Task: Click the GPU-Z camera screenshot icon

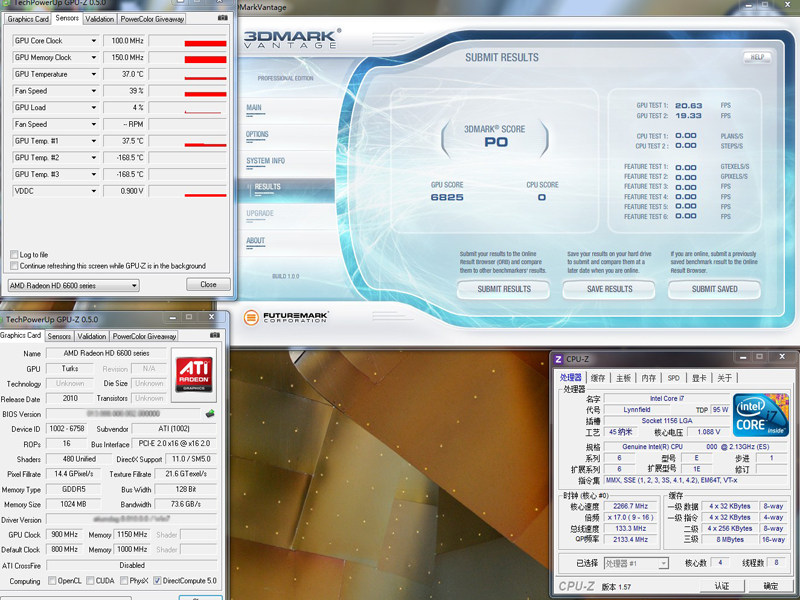Action: coord(222,18)
